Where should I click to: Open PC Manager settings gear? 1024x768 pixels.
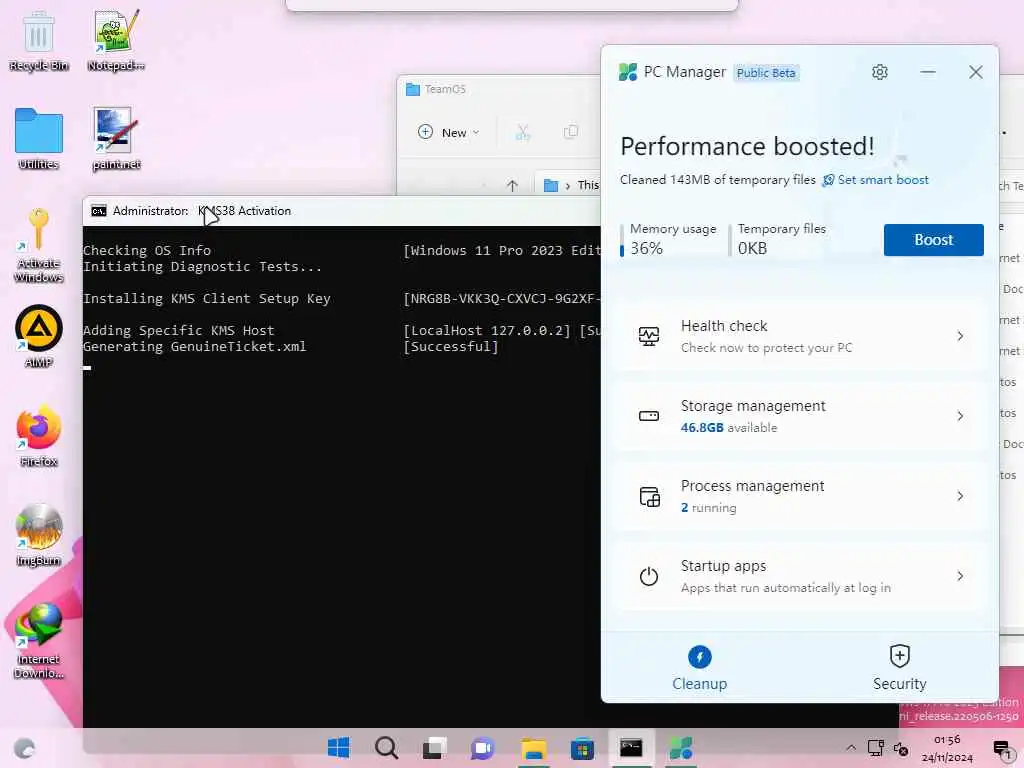click(880, 72)
